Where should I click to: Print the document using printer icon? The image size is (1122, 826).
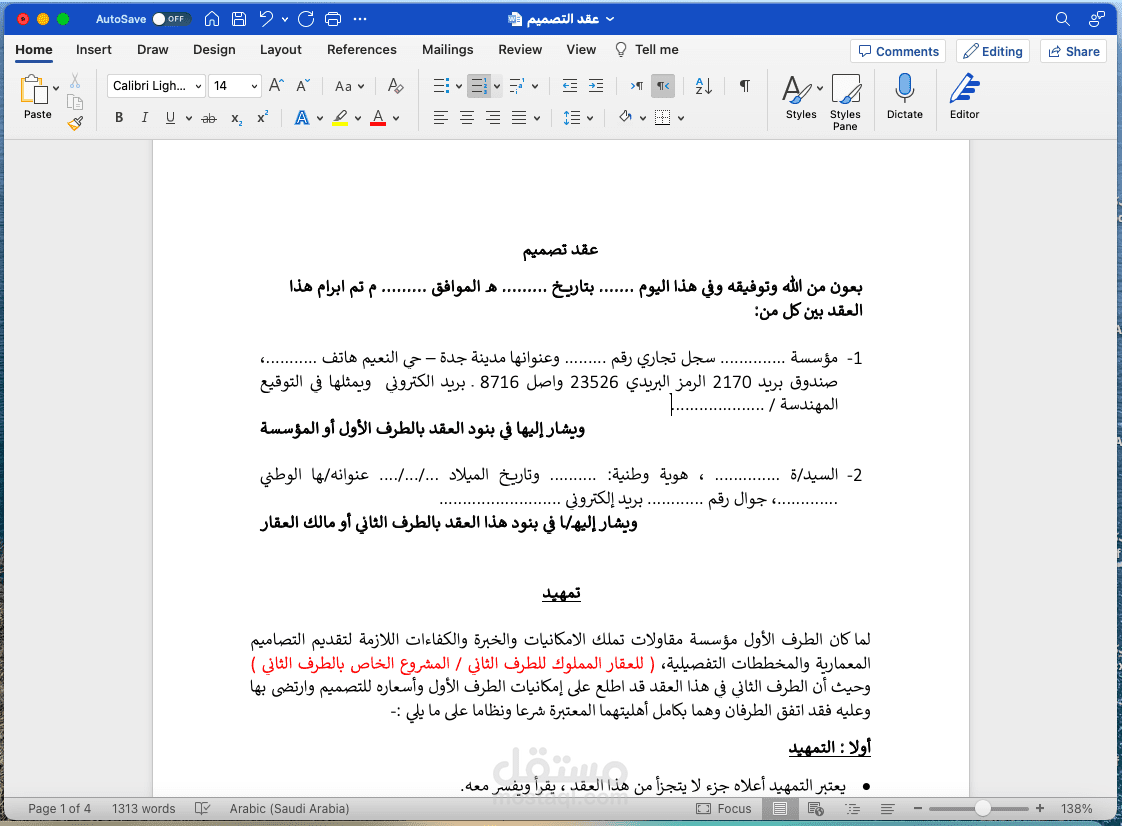click(x=333, y=19)
